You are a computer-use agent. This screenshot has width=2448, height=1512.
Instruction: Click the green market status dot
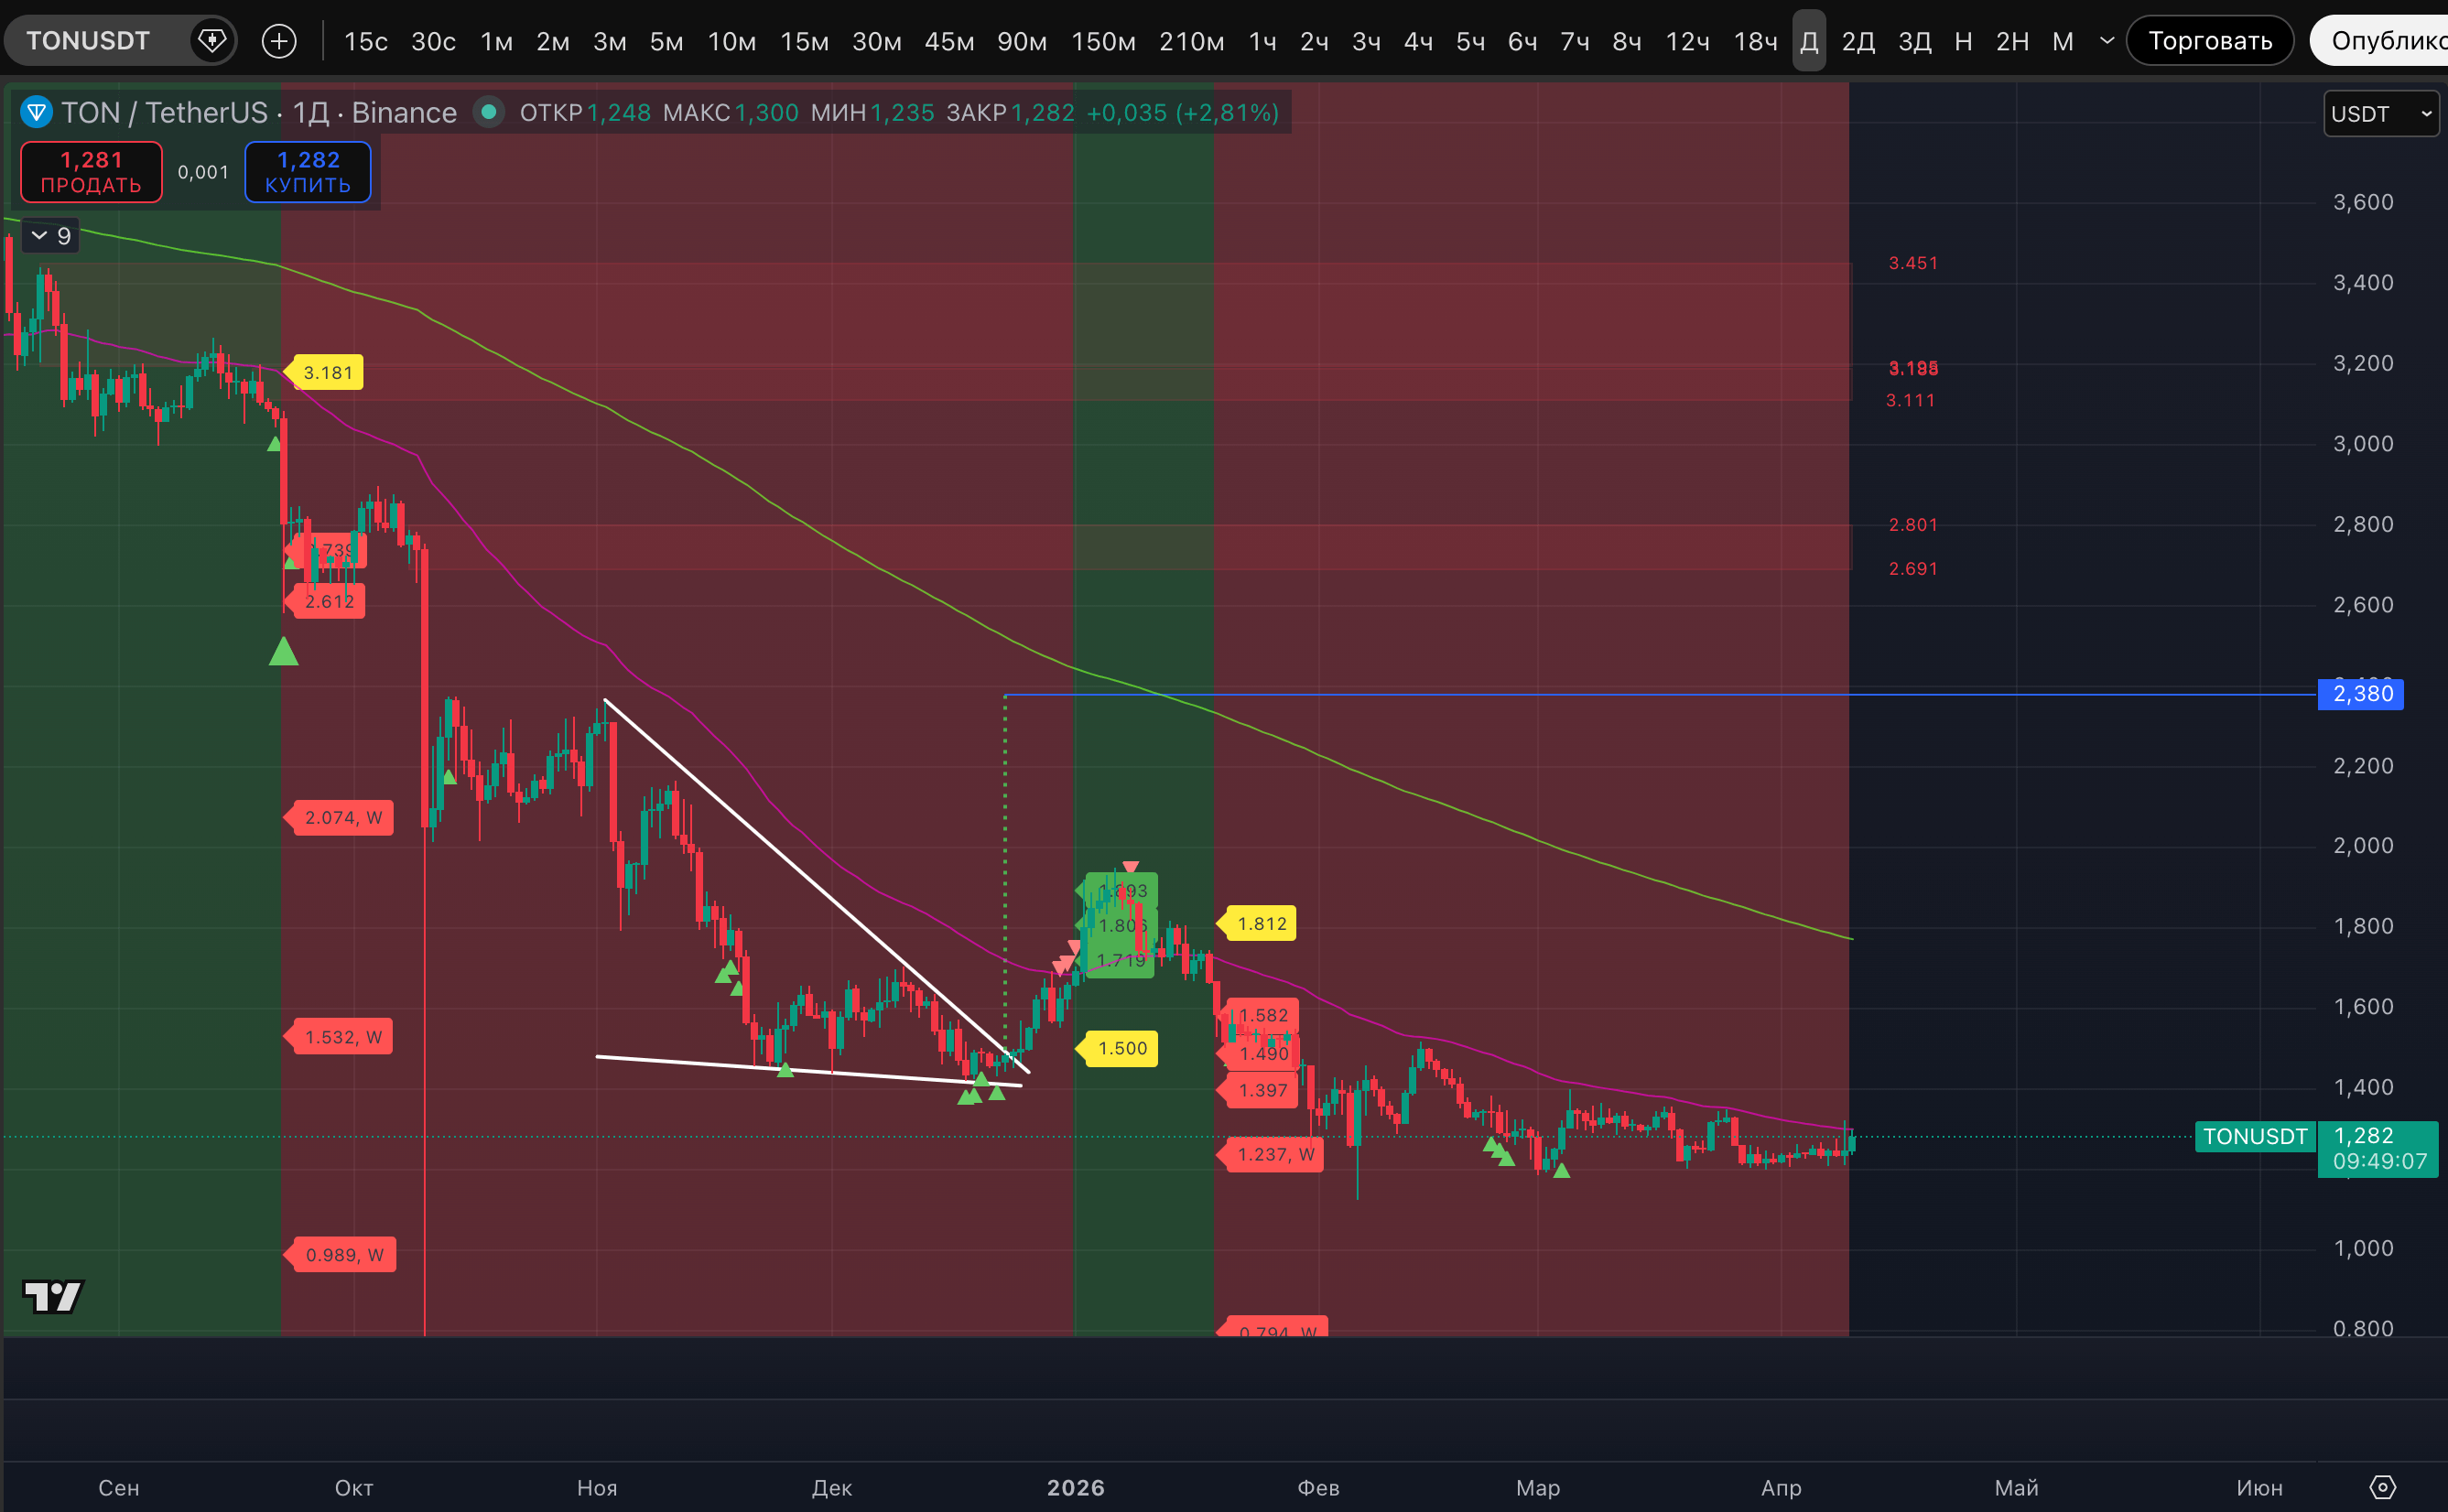click(488, 112)
